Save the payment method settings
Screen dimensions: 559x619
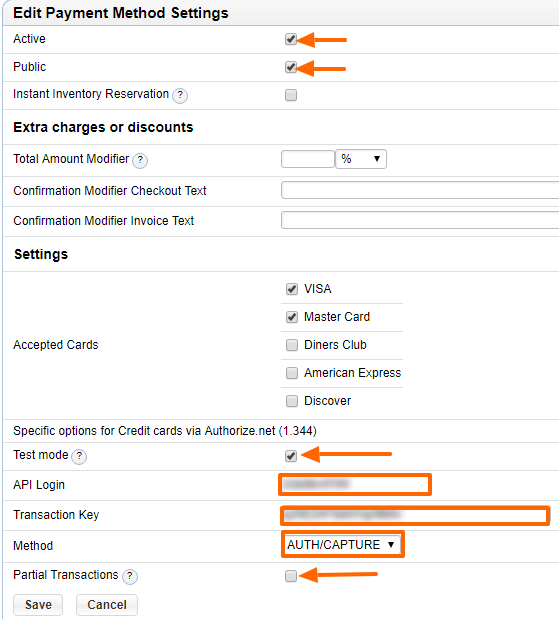pos(38,605)
